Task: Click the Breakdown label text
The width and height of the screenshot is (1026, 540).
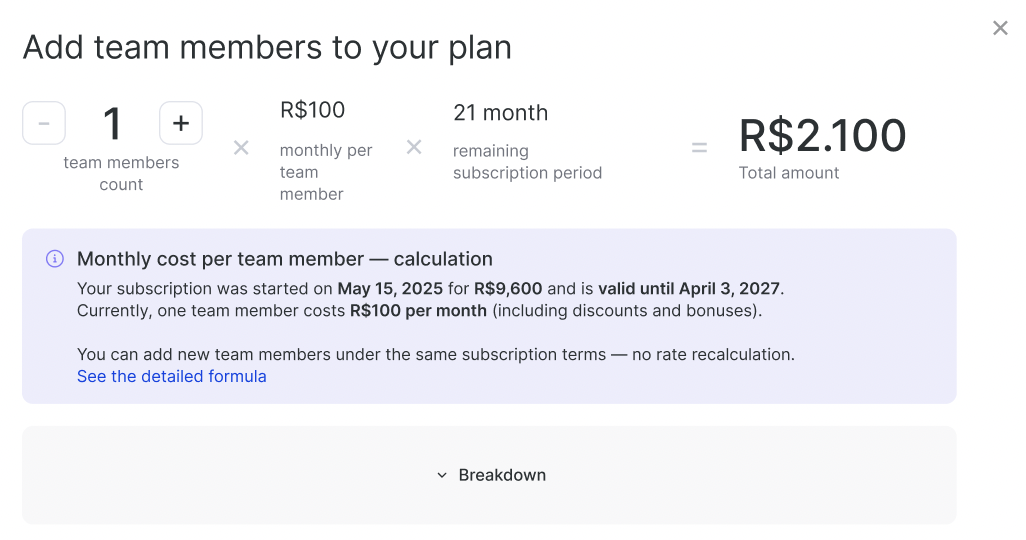Action: (502, 475)
